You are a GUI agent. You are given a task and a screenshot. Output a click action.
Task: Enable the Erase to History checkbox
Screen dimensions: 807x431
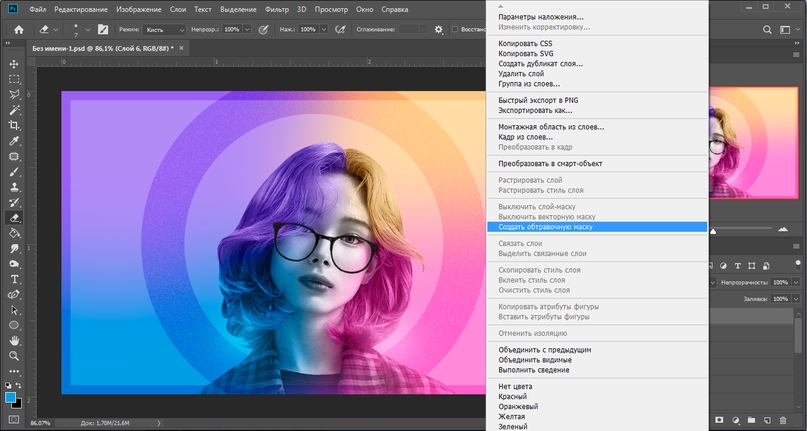pos(454,29)
